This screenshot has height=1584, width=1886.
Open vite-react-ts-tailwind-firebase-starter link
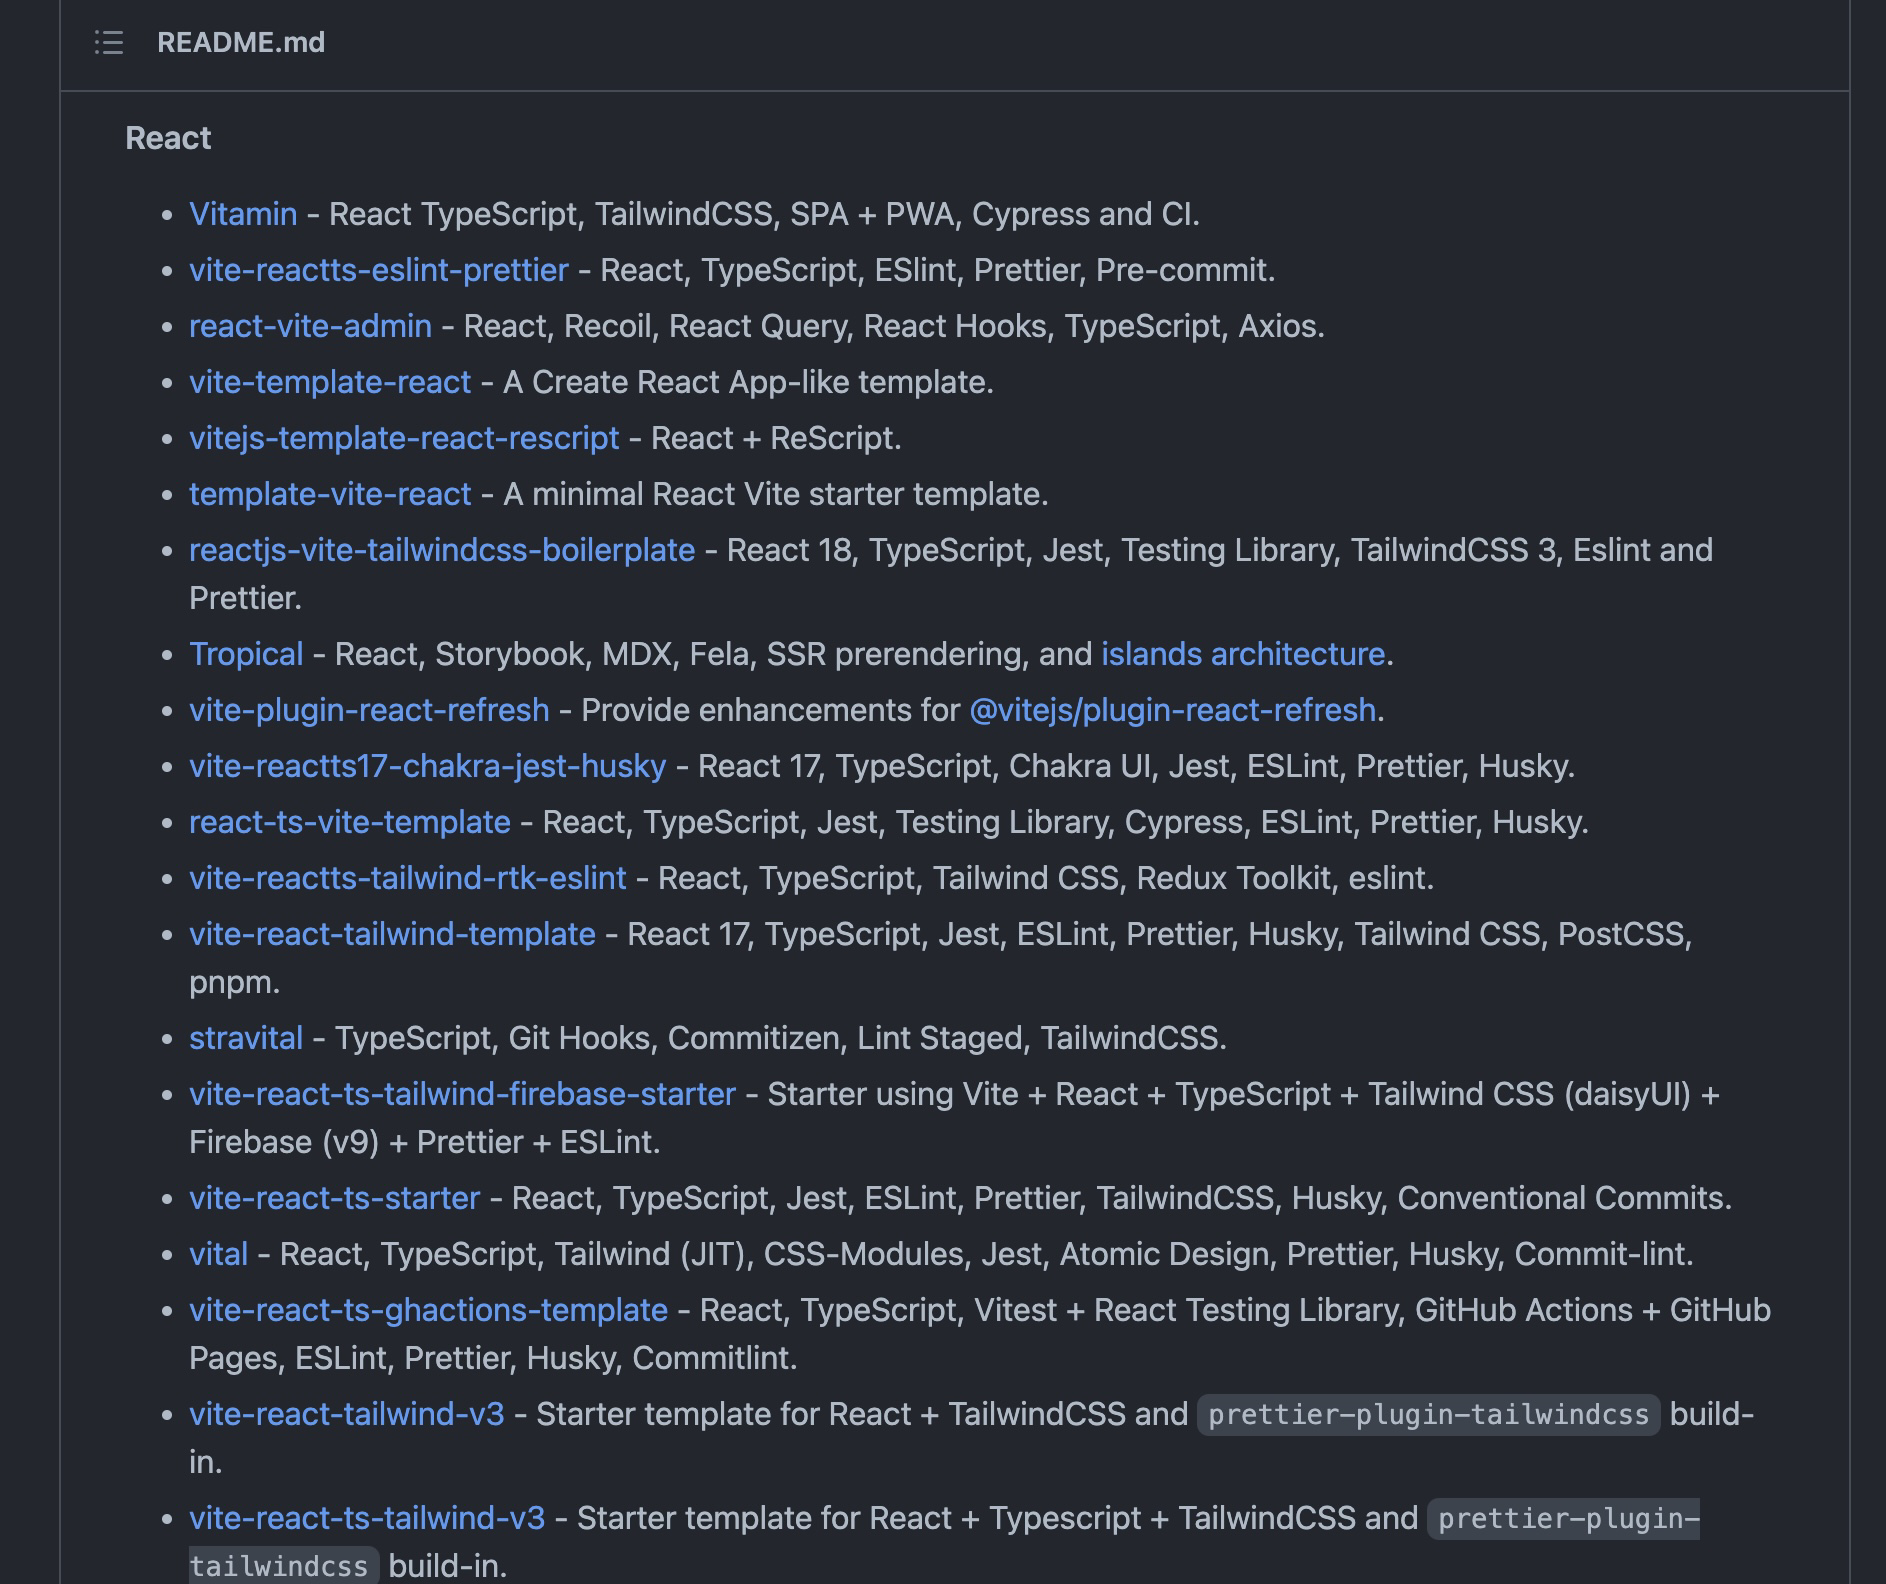point(462,1094)
